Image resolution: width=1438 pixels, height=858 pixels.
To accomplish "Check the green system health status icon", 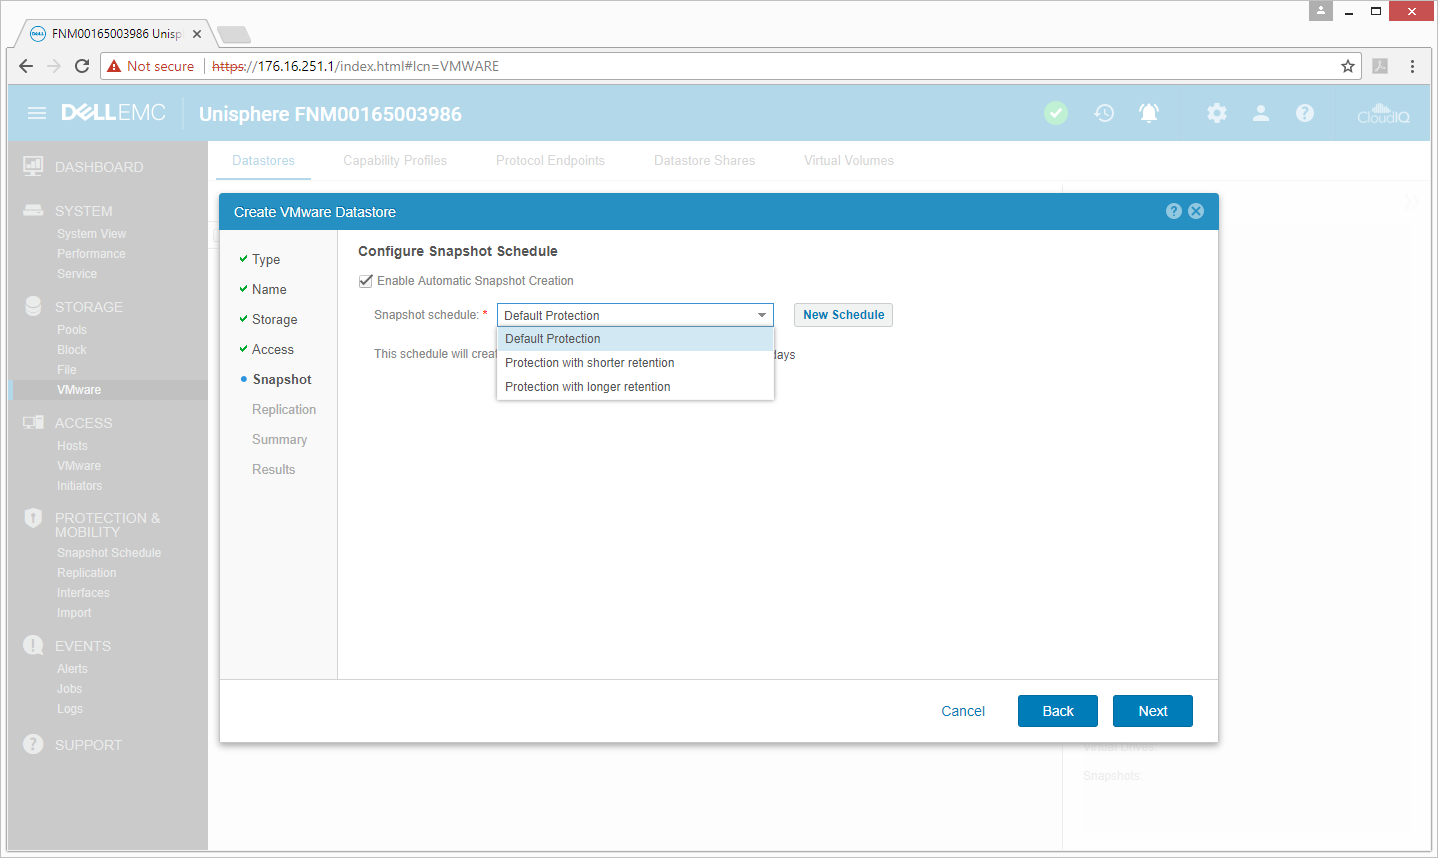I will pos(1056,113).
